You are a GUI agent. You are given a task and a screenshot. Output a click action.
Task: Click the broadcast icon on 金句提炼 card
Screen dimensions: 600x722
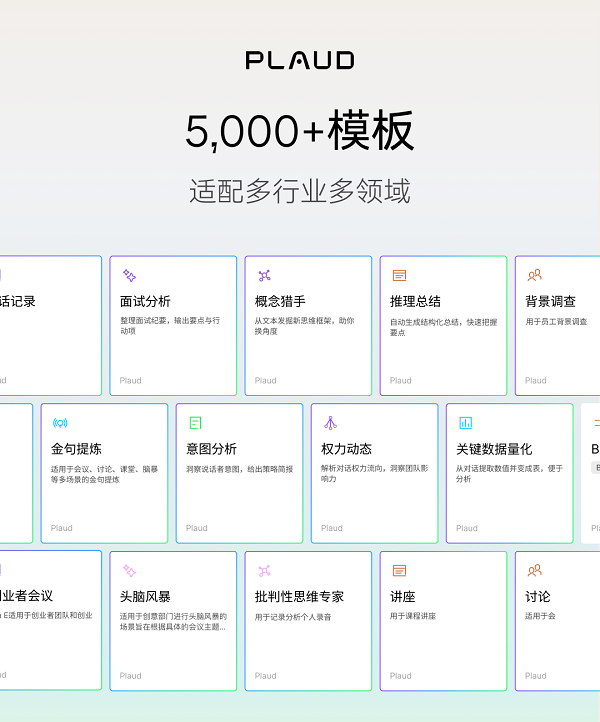pyautogui.click(x=60, y=423)
